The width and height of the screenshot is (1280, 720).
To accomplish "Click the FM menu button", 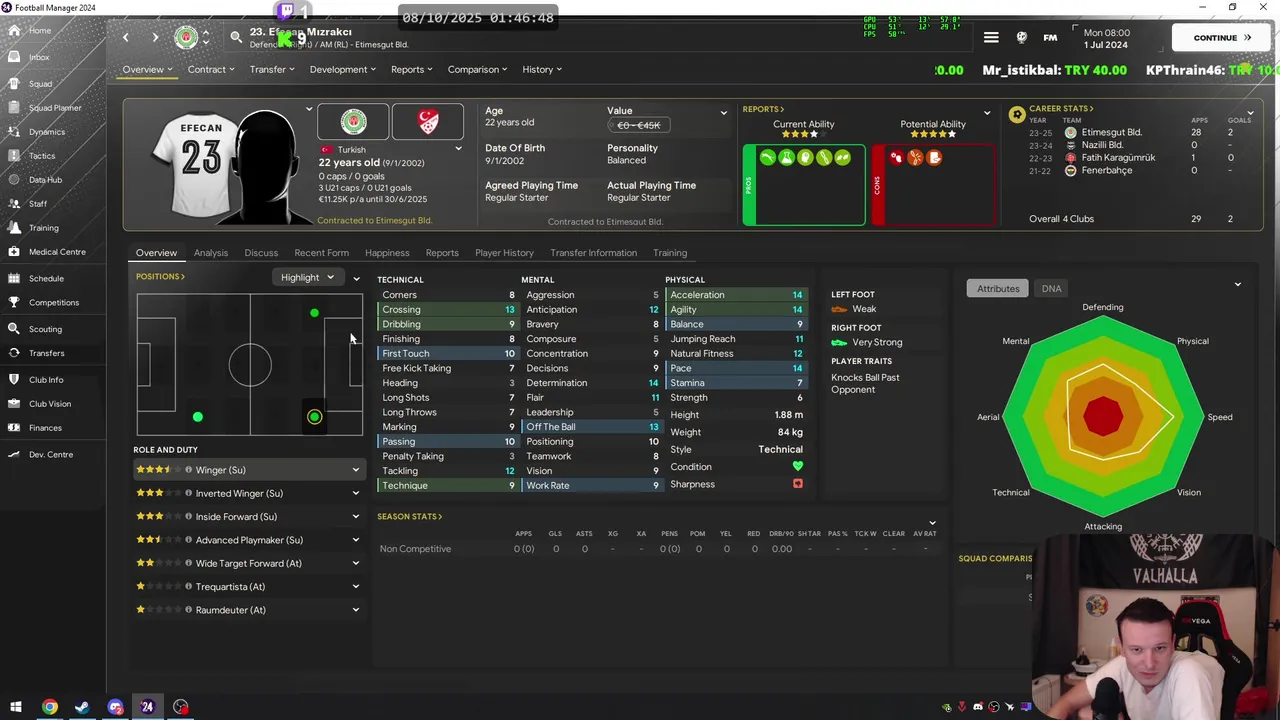I will (x=1050, y=38).
